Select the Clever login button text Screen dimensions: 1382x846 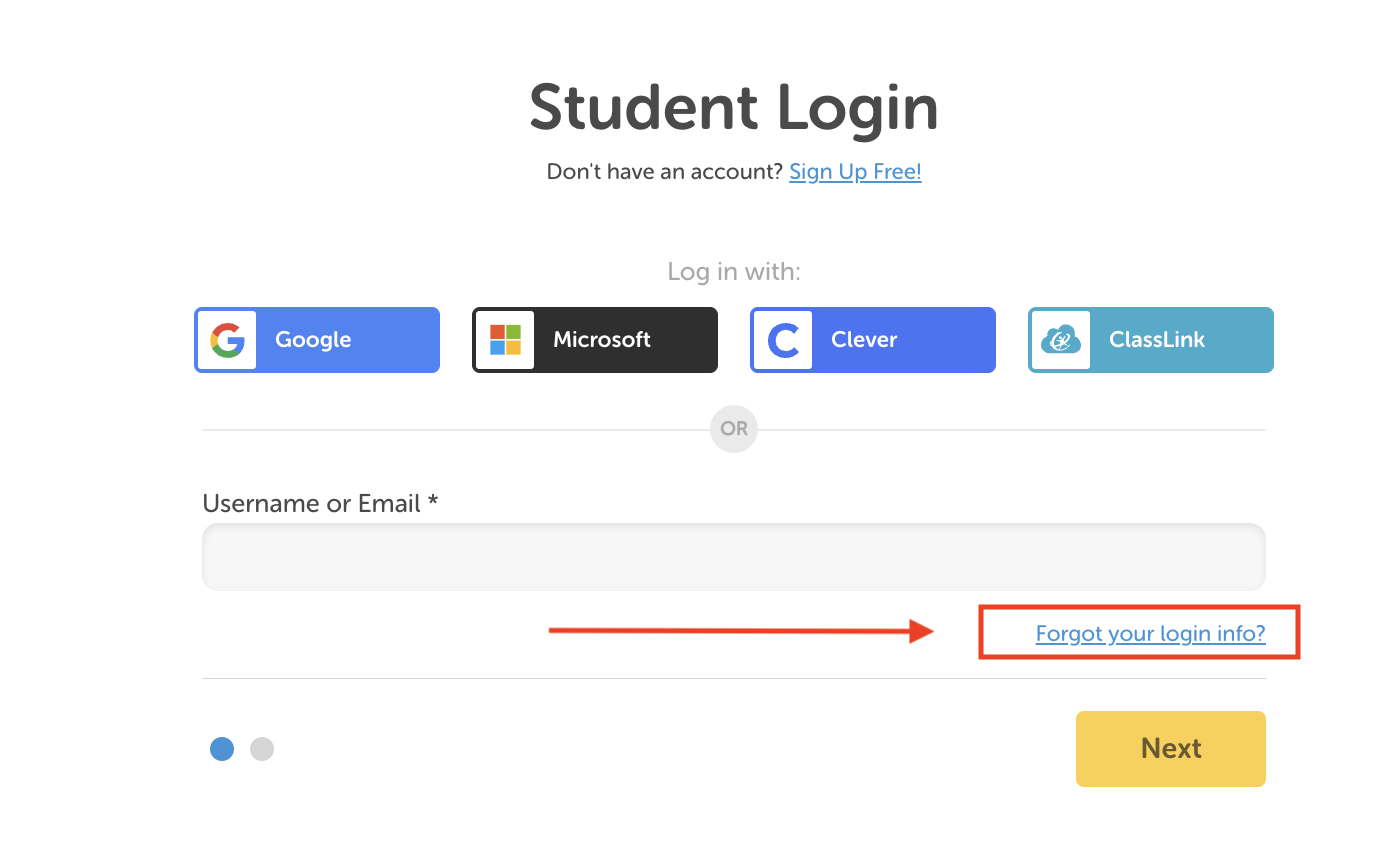(x=864, y=340)
